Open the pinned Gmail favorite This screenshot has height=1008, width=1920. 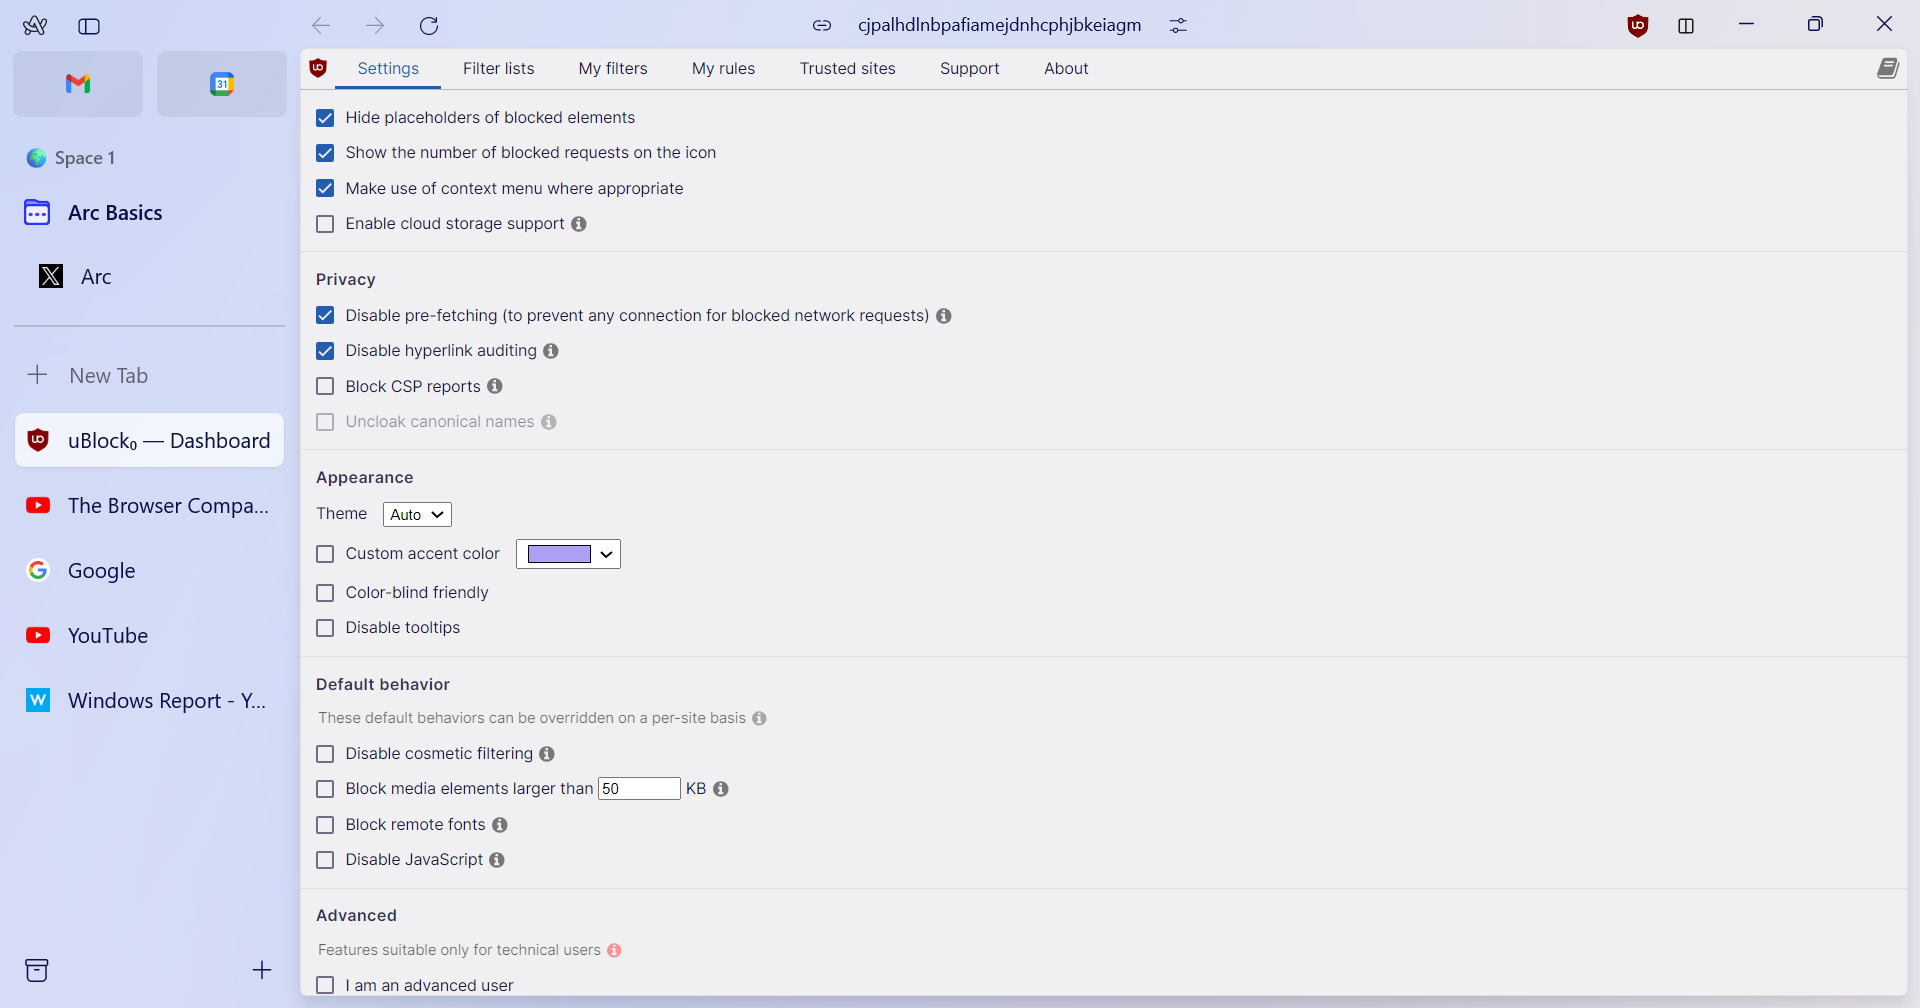pyautogui.click(x=78, y=84)
